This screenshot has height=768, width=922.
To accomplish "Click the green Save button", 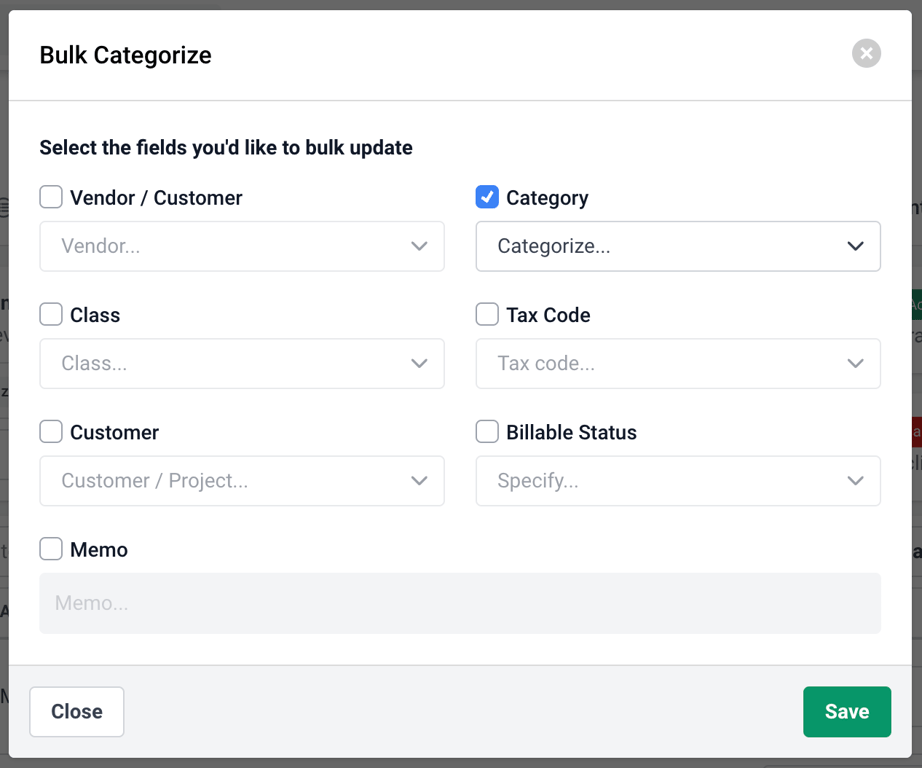I will click(x=847, y=712).
